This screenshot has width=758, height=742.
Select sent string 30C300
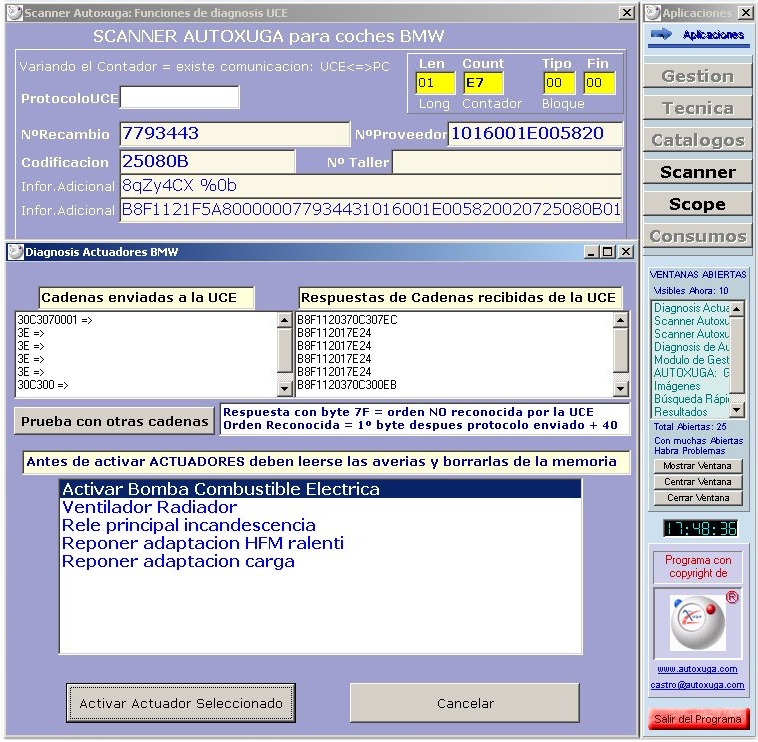pos(147,385)
